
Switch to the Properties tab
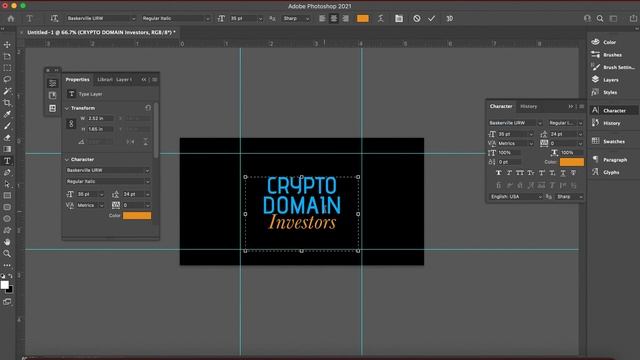point(78,80)
